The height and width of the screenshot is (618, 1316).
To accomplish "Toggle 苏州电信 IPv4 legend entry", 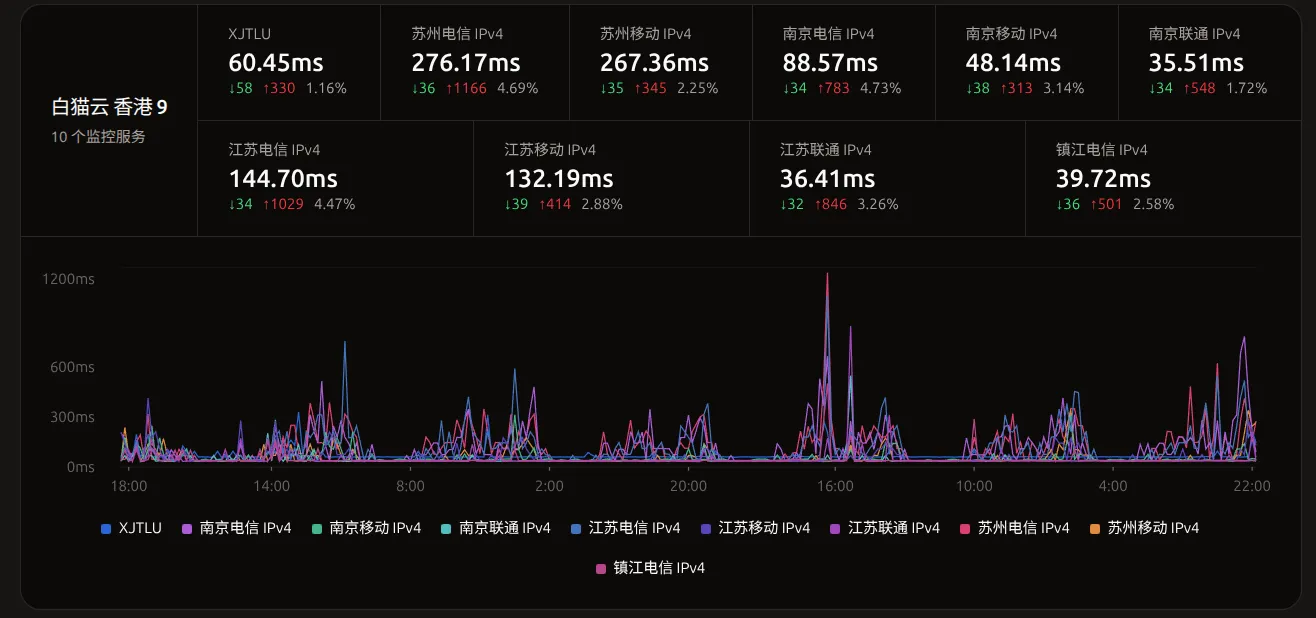I will coord(1014,528).
